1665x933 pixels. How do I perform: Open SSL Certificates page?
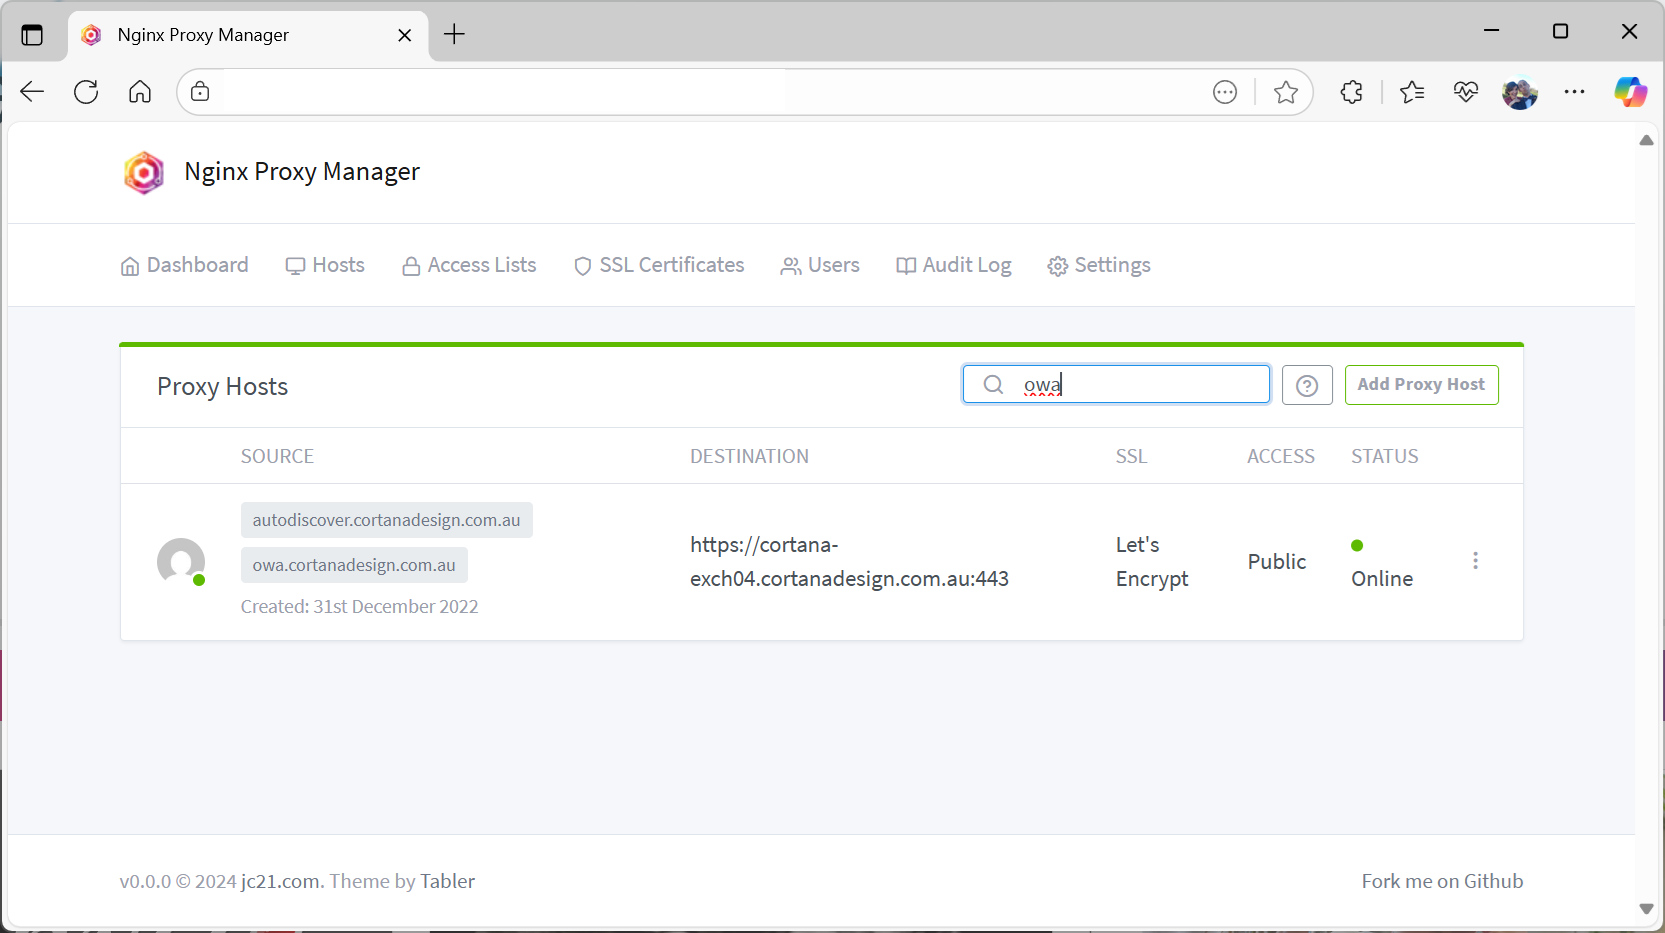tap(659, 265)
